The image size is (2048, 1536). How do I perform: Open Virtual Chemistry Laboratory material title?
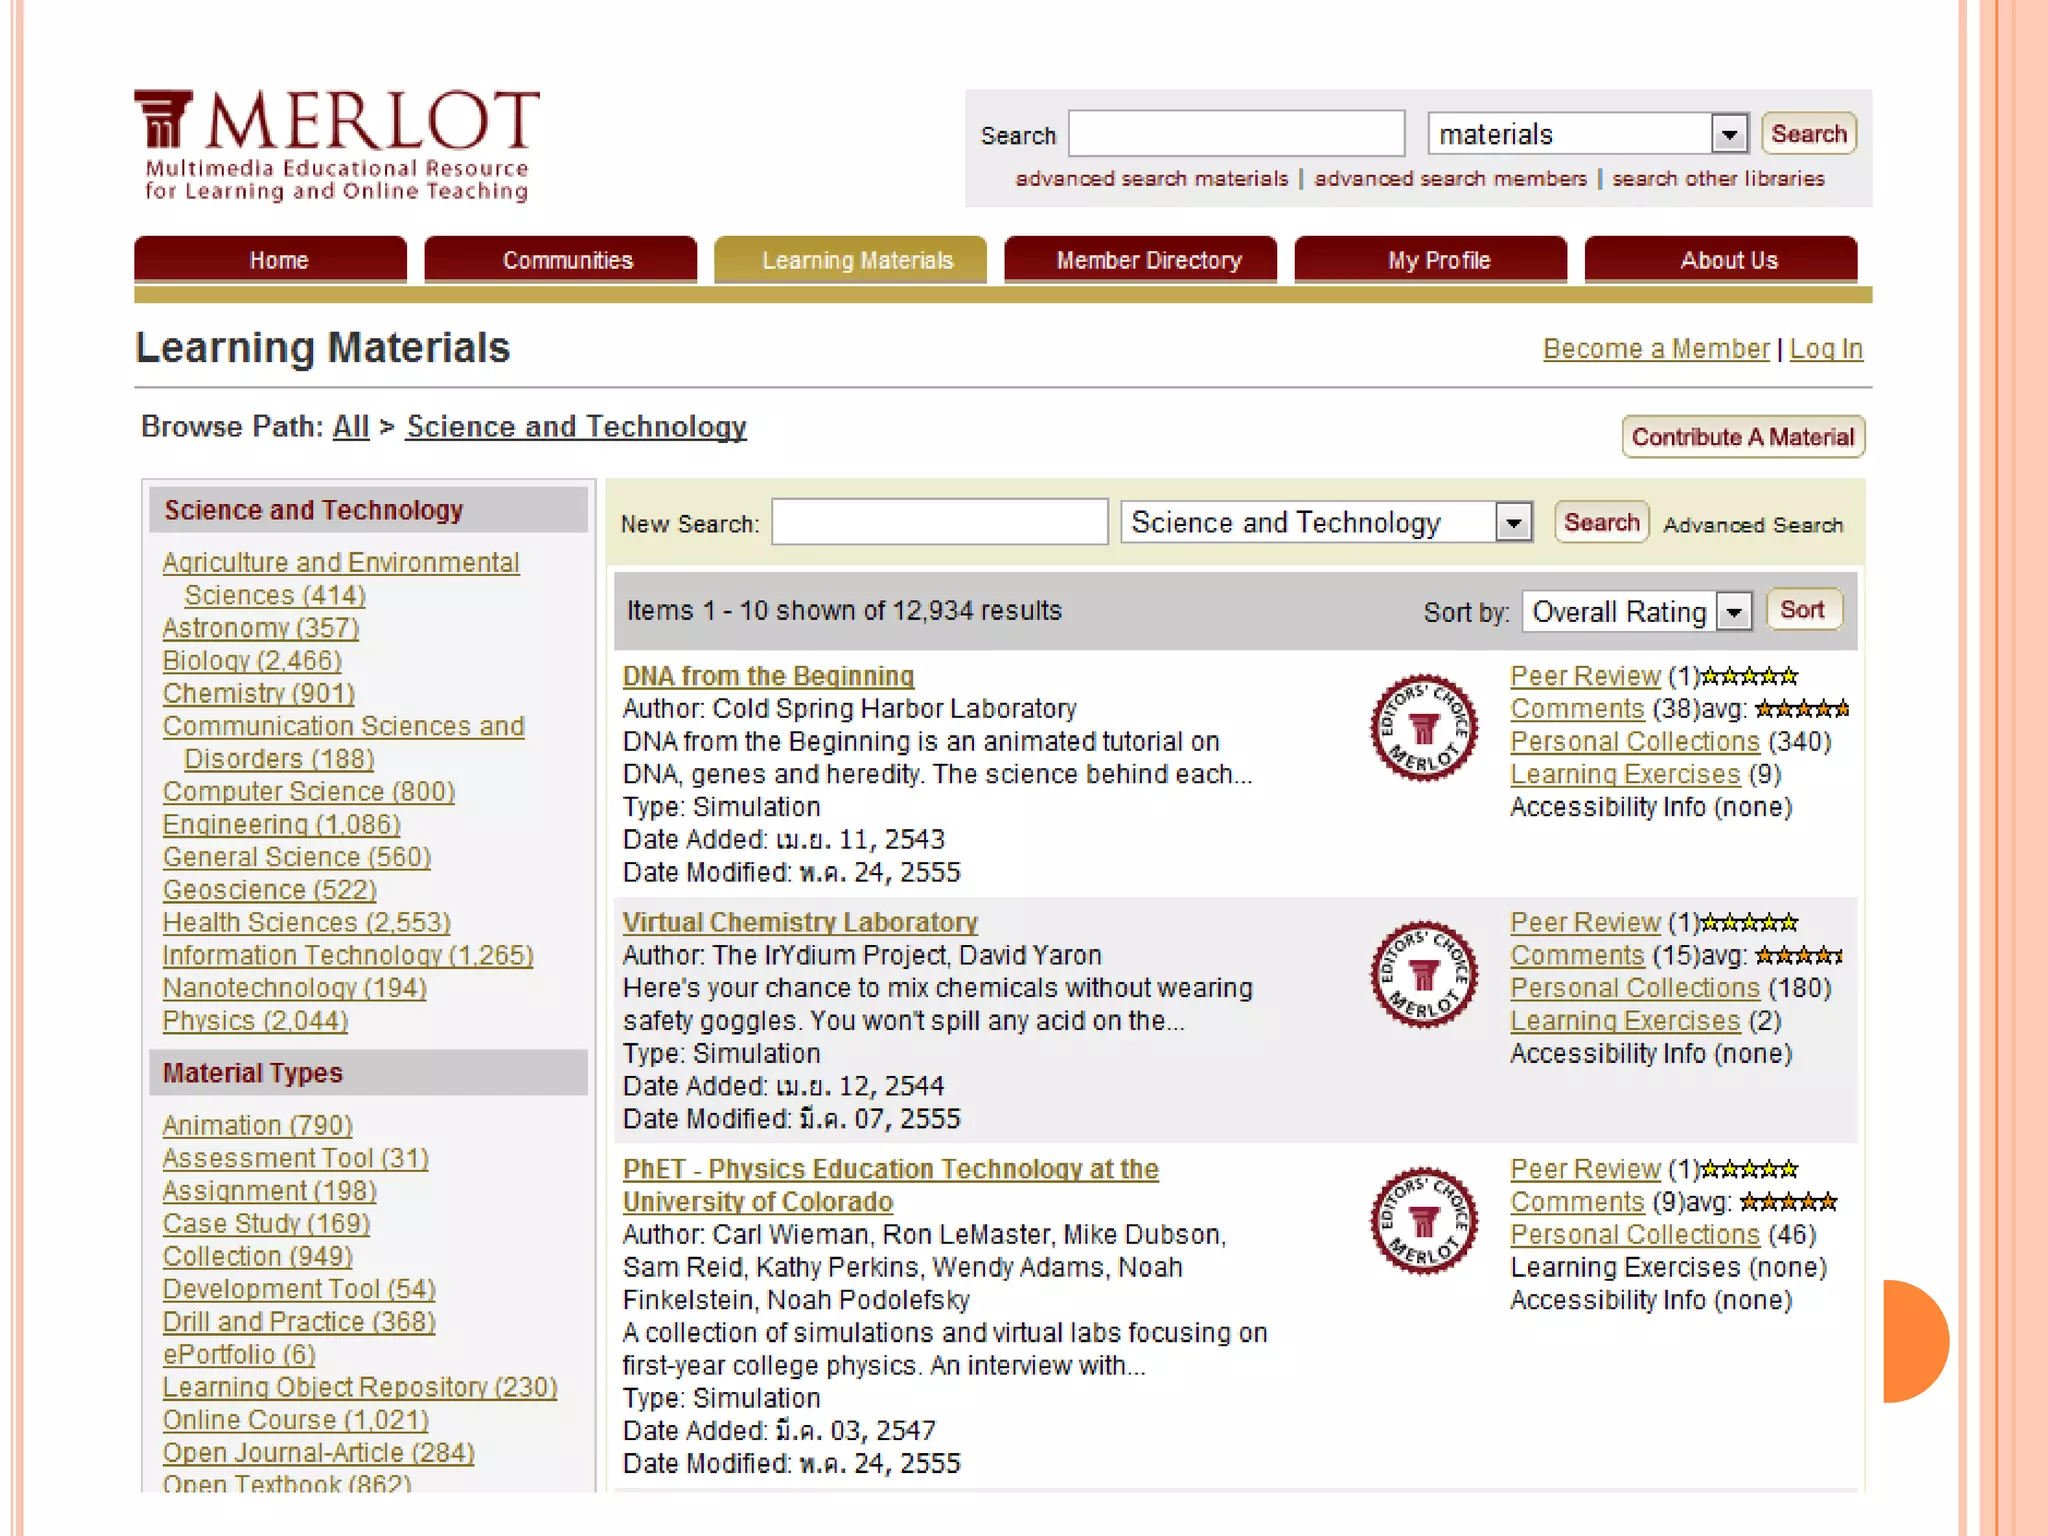click(x=800, y=923)
